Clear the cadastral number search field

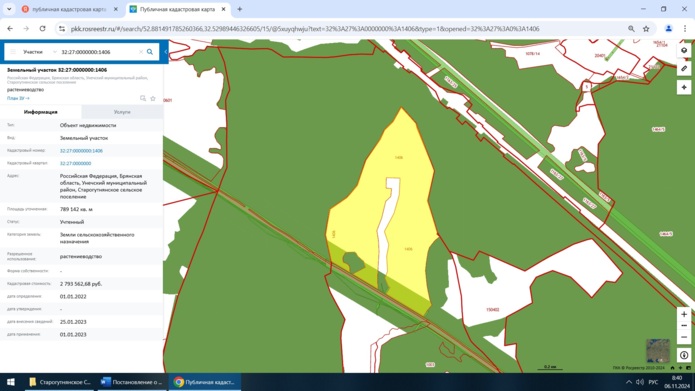(141, 52)
